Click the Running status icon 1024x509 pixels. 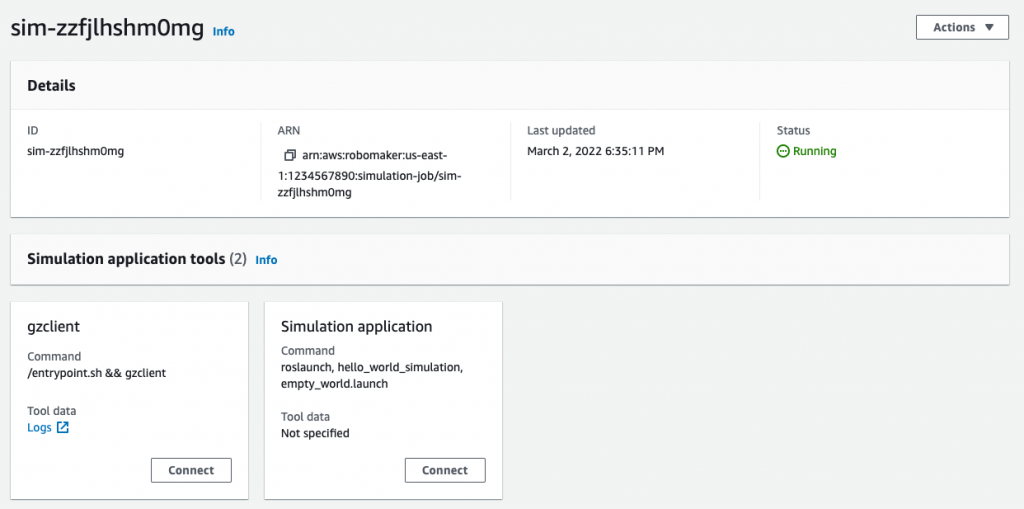pos(783,151)
